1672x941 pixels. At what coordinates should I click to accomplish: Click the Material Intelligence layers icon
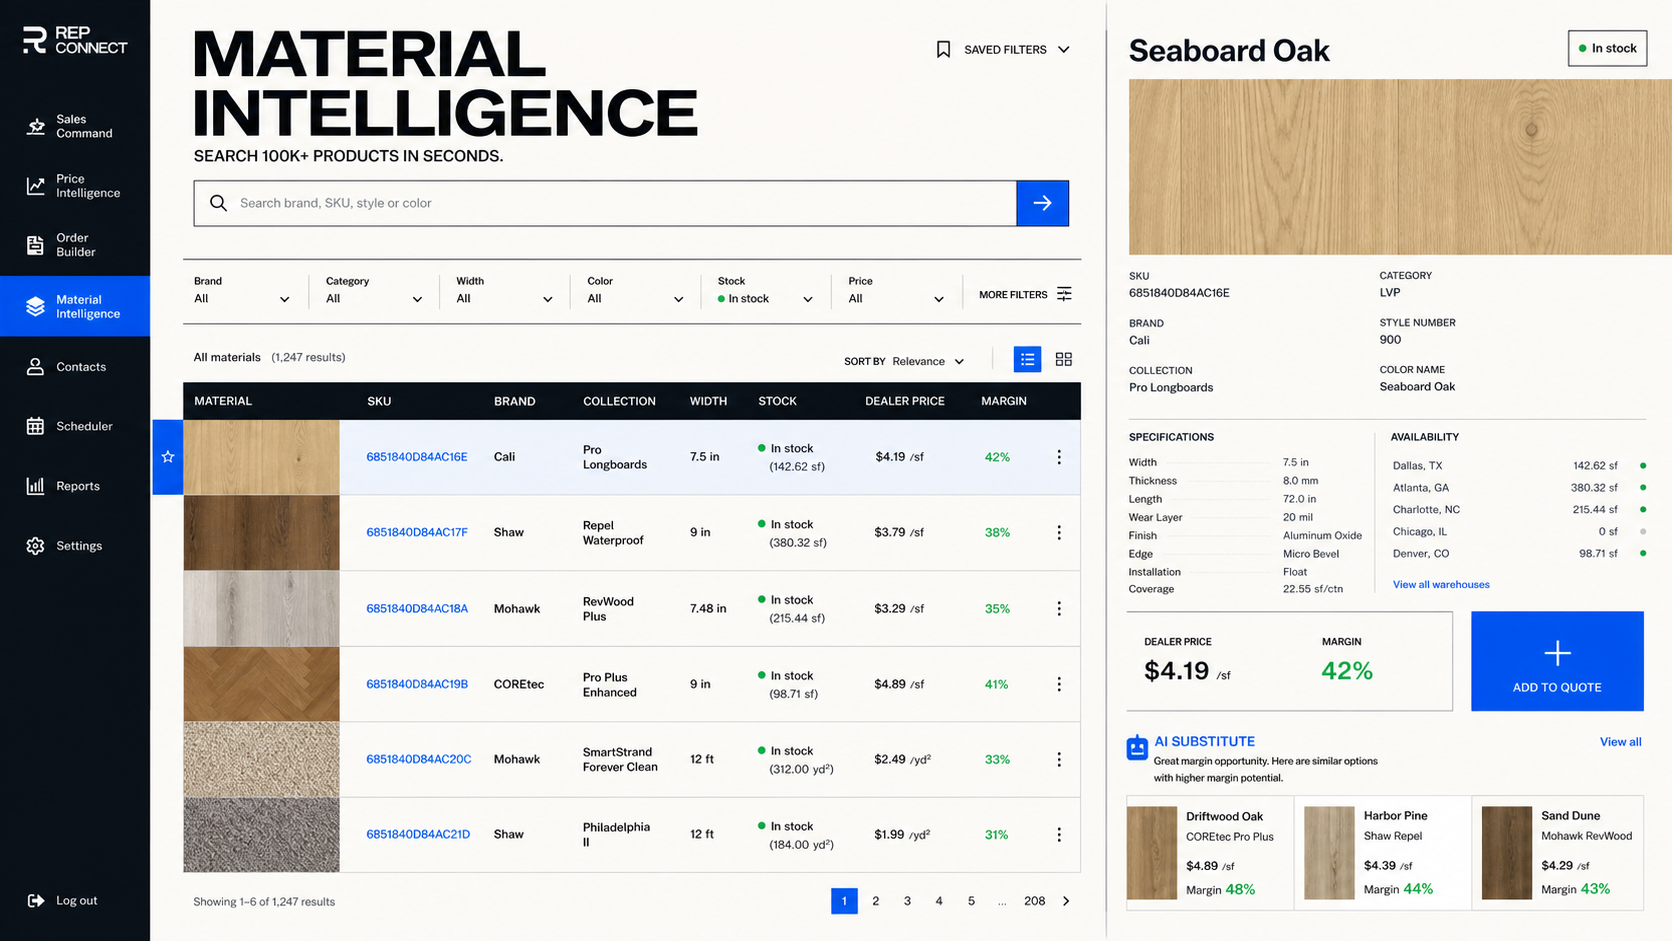36,306
